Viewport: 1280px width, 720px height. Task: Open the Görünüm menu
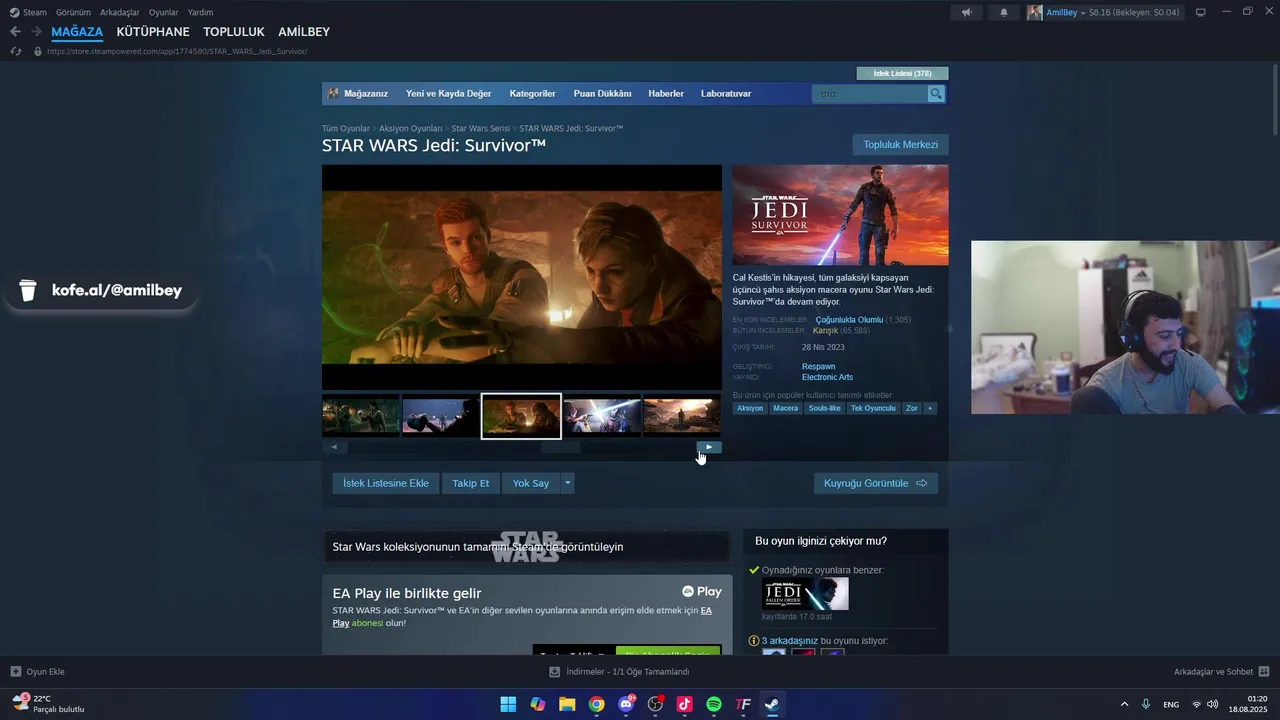coord(73,12)
